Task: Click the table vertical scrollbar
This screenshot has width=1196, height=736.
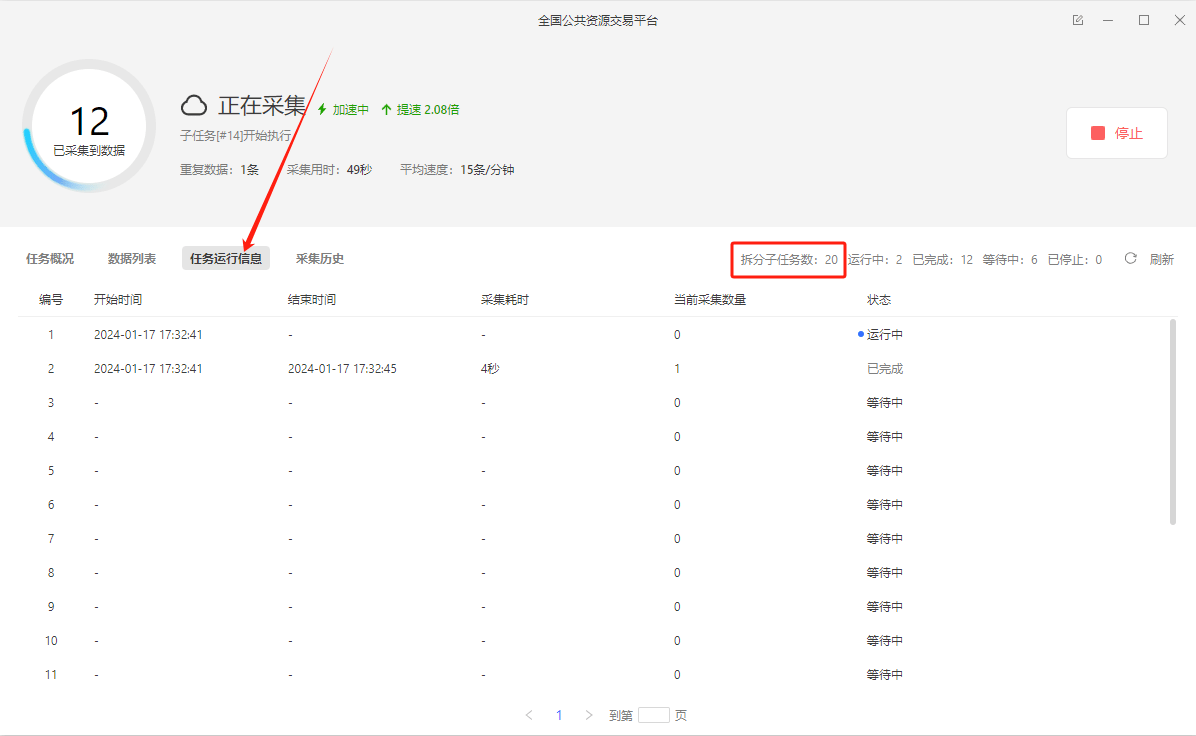Action: click(1172, 422)
